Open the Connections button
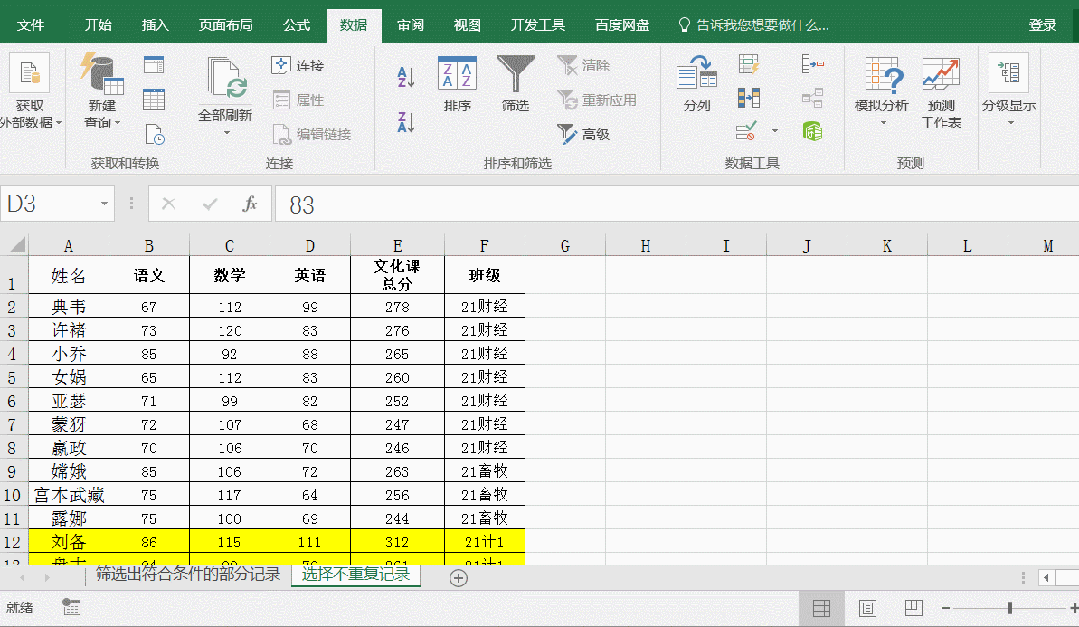The width and height of the screenshot is (1079, 627). (x=297, y=65)
